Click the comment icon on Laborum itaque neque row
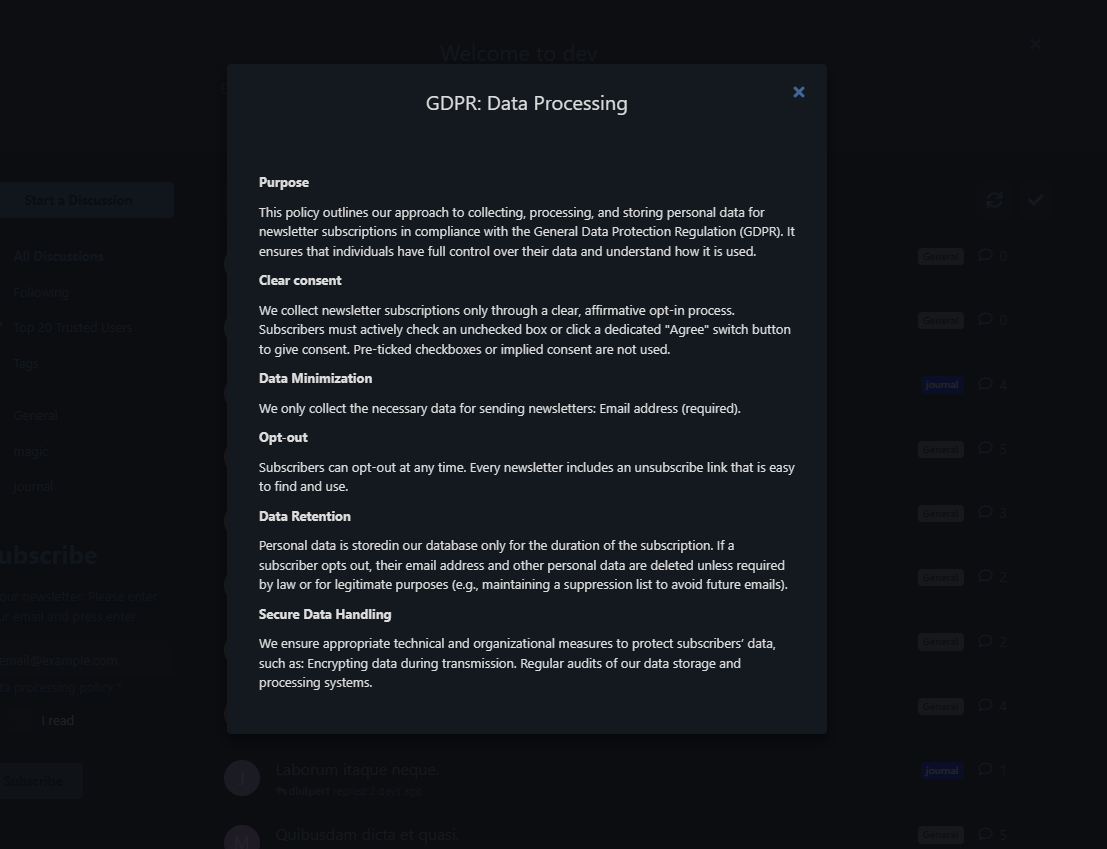The height and width of the screenshot is (849, 1107). [x=986, y=770]
